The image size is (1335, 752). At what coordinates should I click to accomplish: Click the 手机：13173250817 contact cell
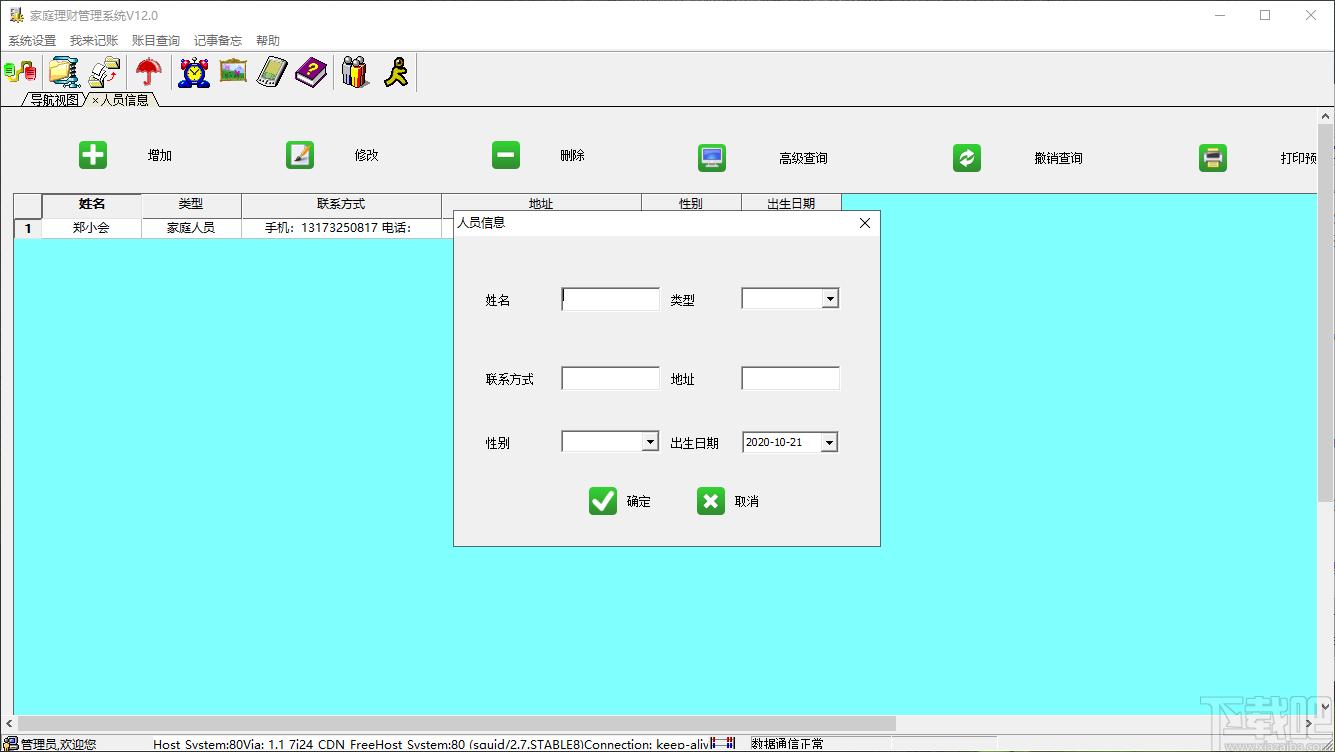coord(341,228)
